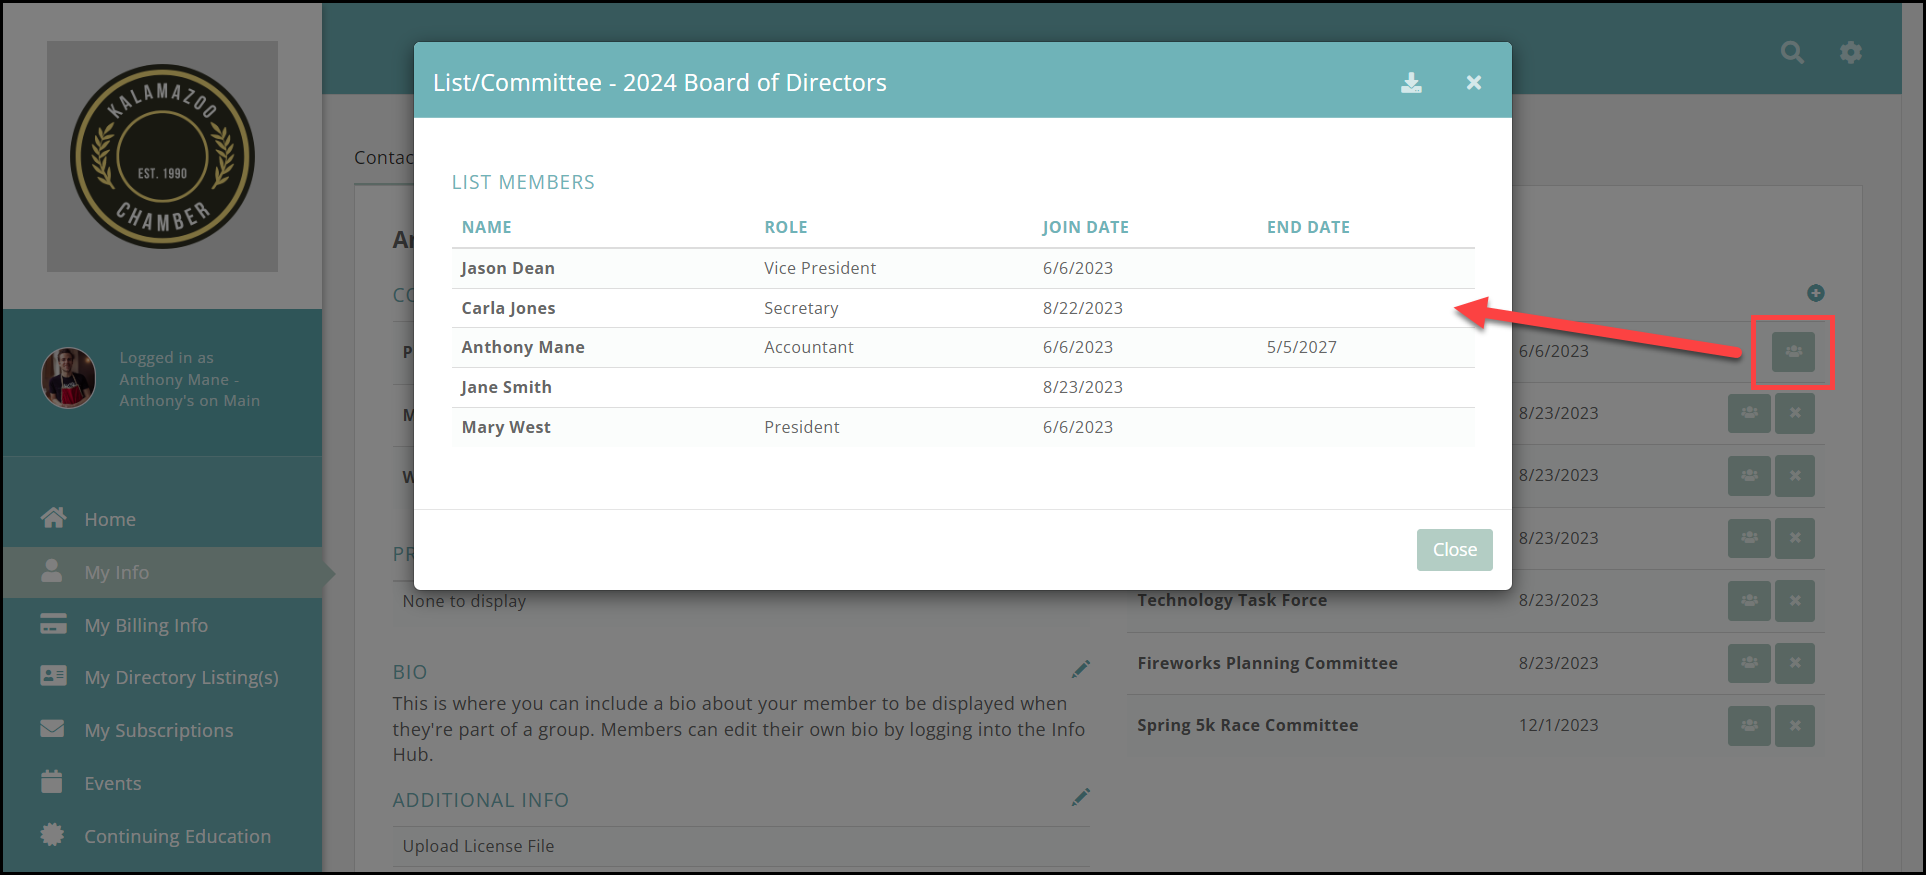Close the List/Committee dialog with X
Image resolution: width=1926 pixels, height=875 pixels.
pos(1473,83)
